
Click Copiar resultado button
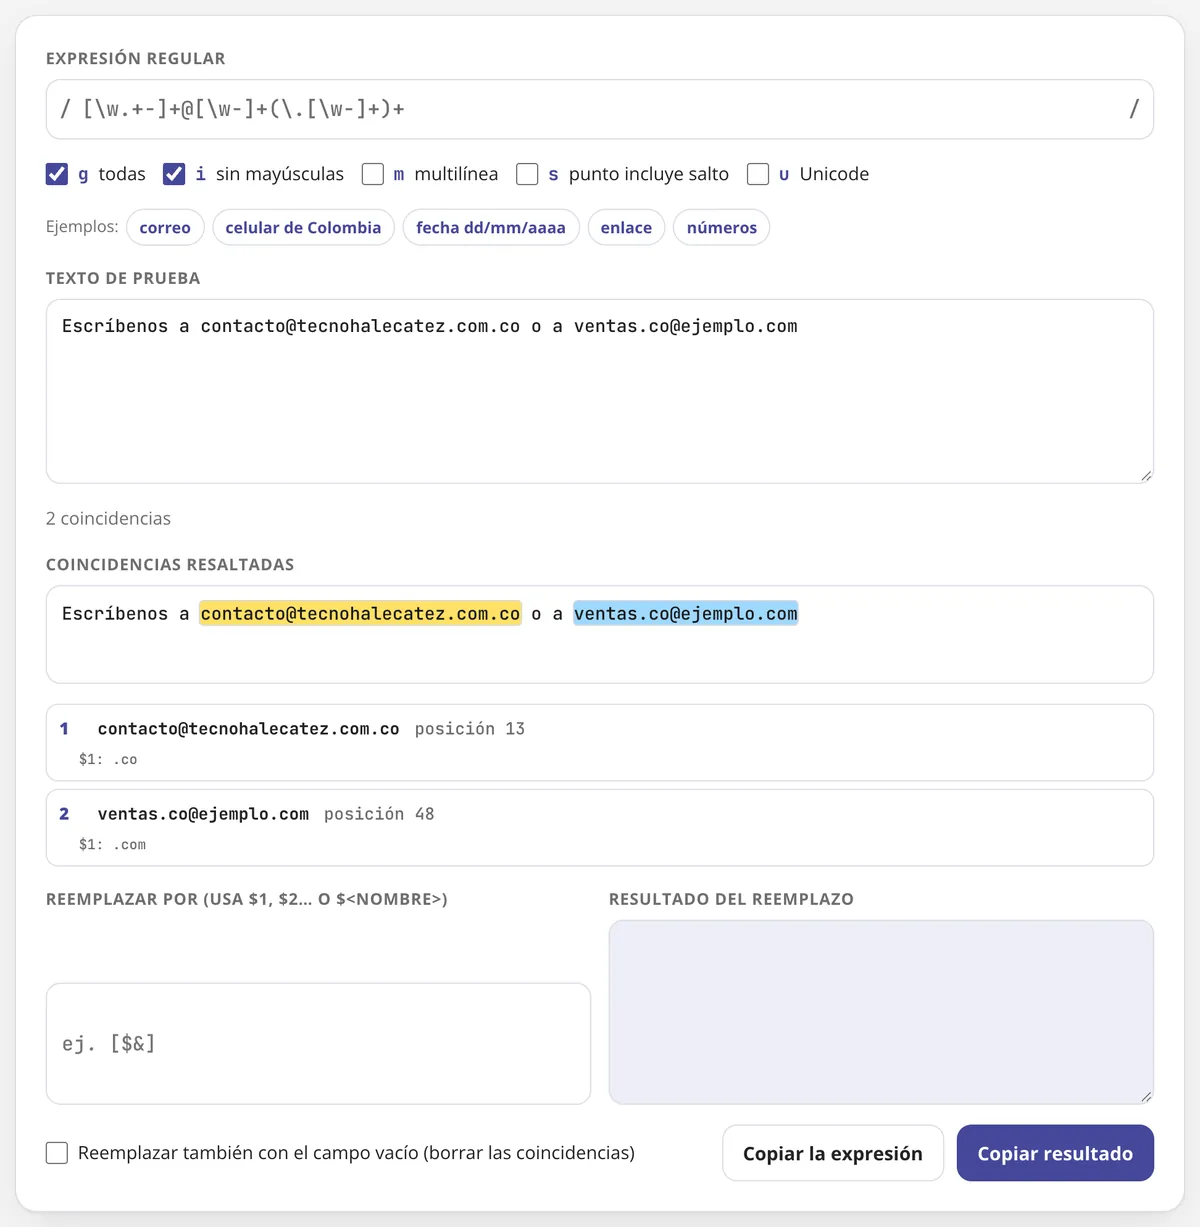[1055, 1153]
